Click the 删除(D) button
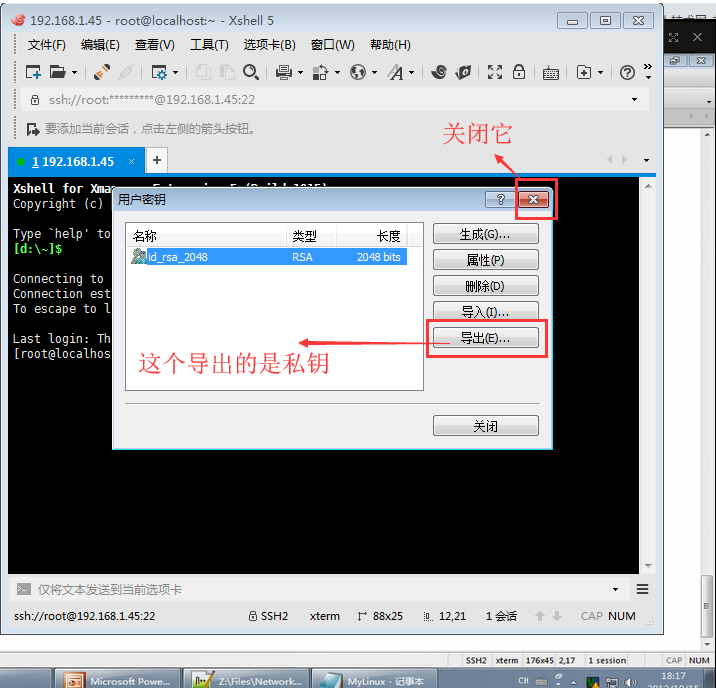 click(485, 286)
